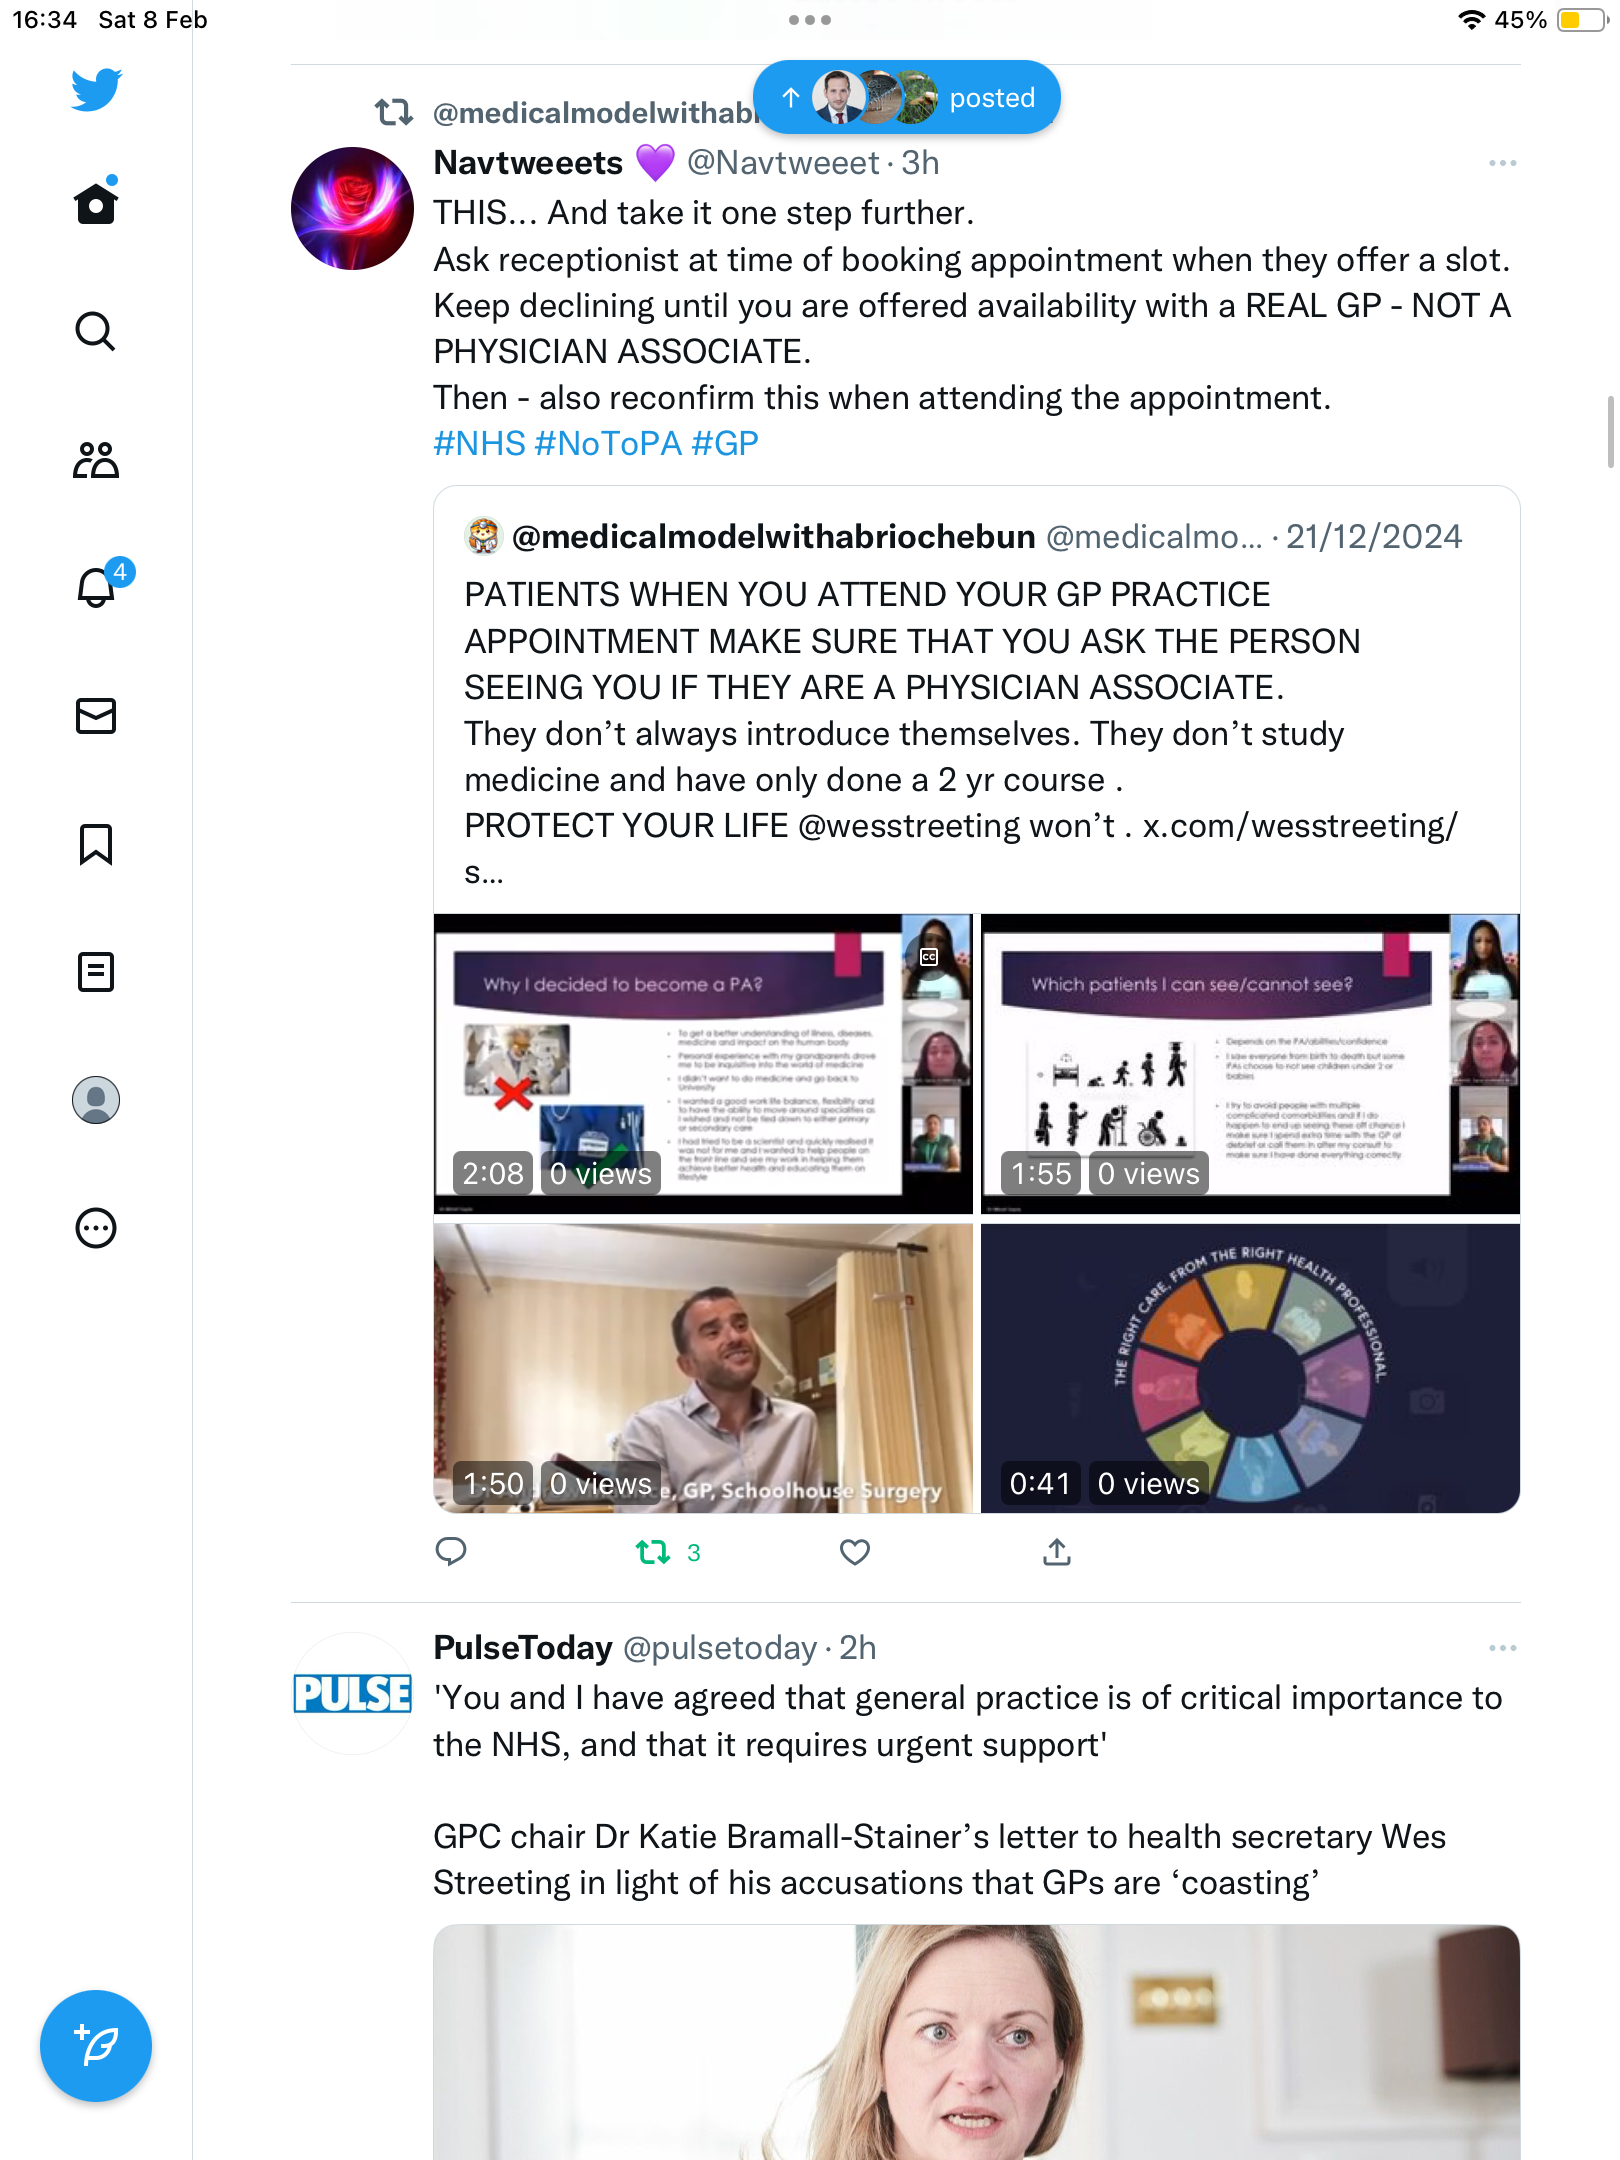The image size is (1620, 2160).
Task: Play the 'Why I decided to become a PA' video
Action: tap(703, 1063)
